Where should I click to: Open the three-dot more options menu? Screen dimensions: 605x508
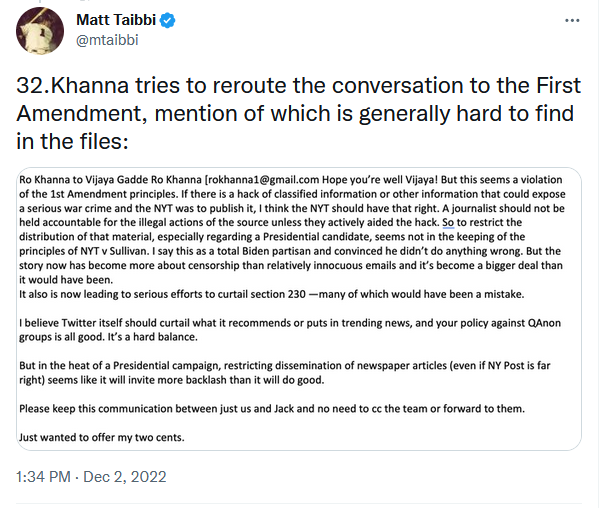click(572, 20)
